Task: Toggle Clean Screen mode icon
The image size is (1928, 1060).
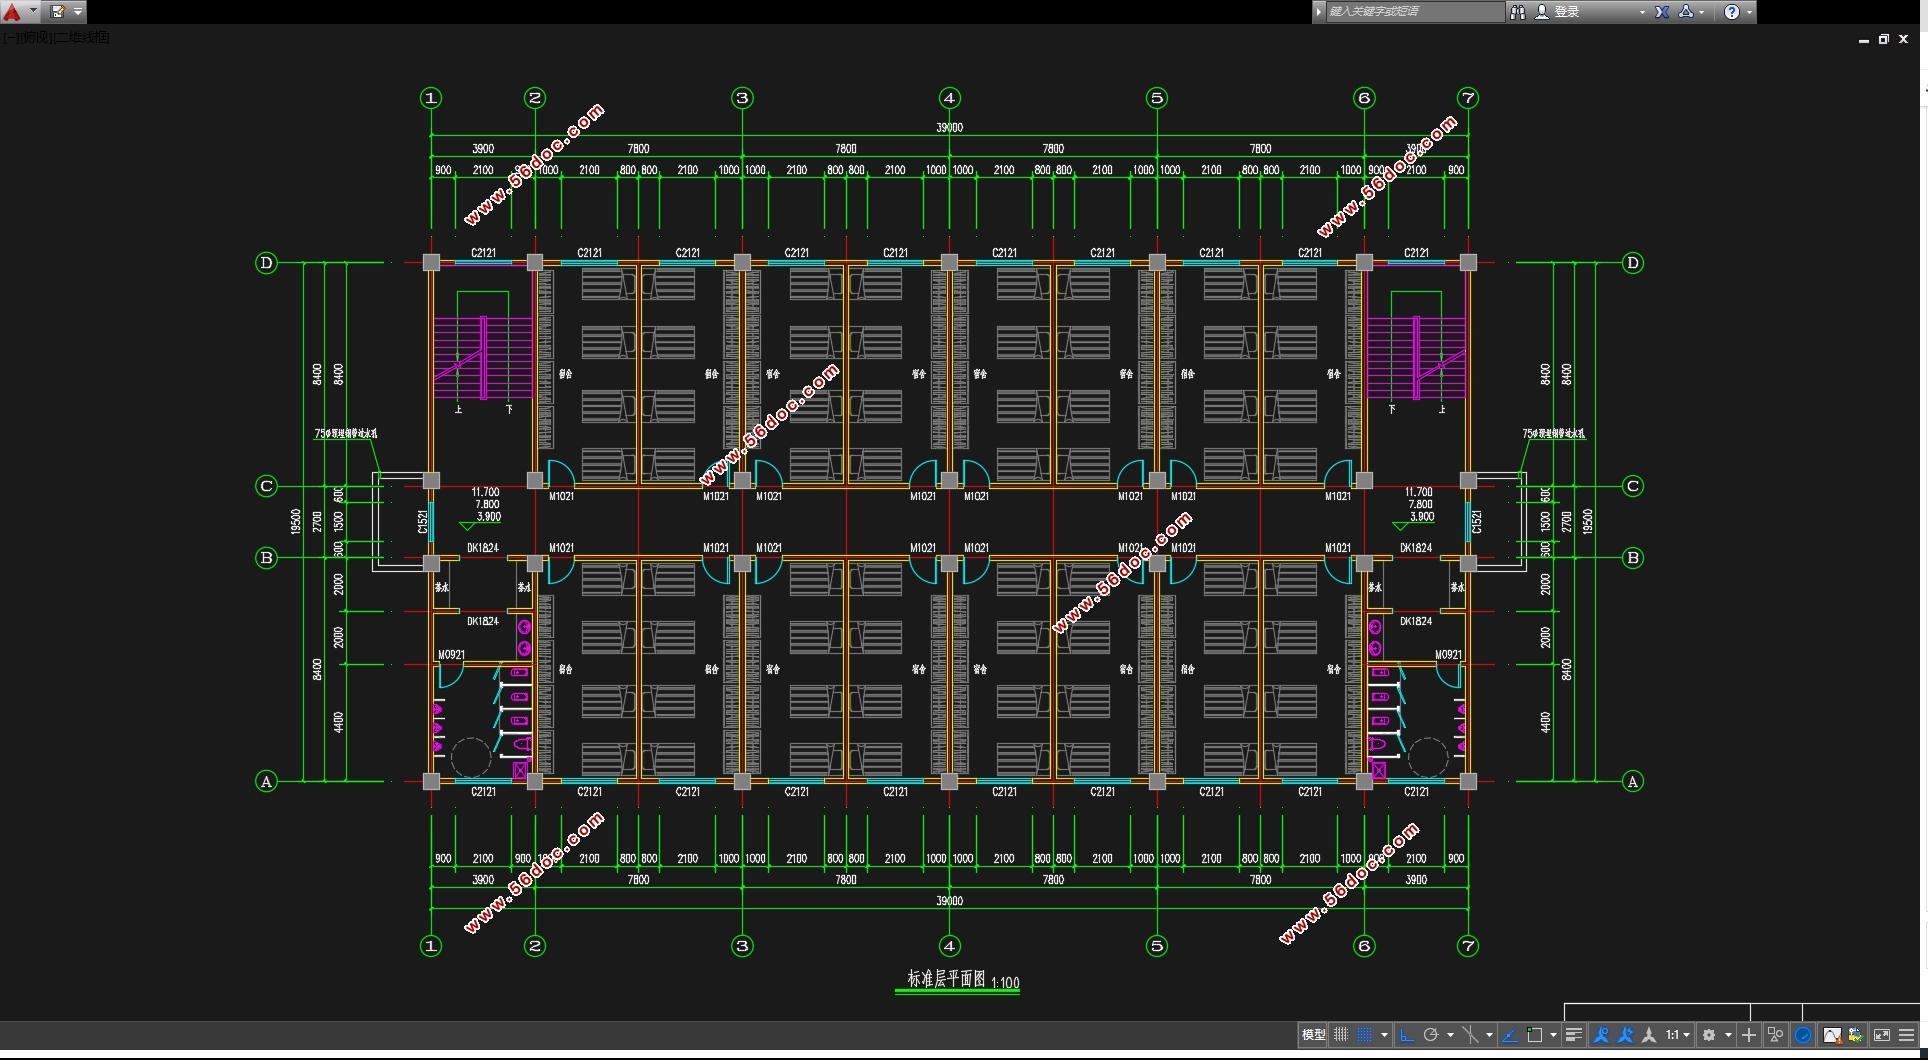Action: coord(1882,1035)
